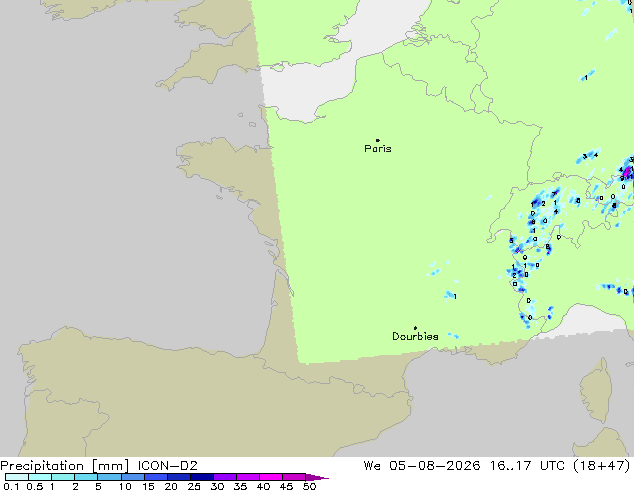The height and width of the screenshot is (490, 634).
Task: Click the ICON-D2 model name text
Action: [167, 466]
